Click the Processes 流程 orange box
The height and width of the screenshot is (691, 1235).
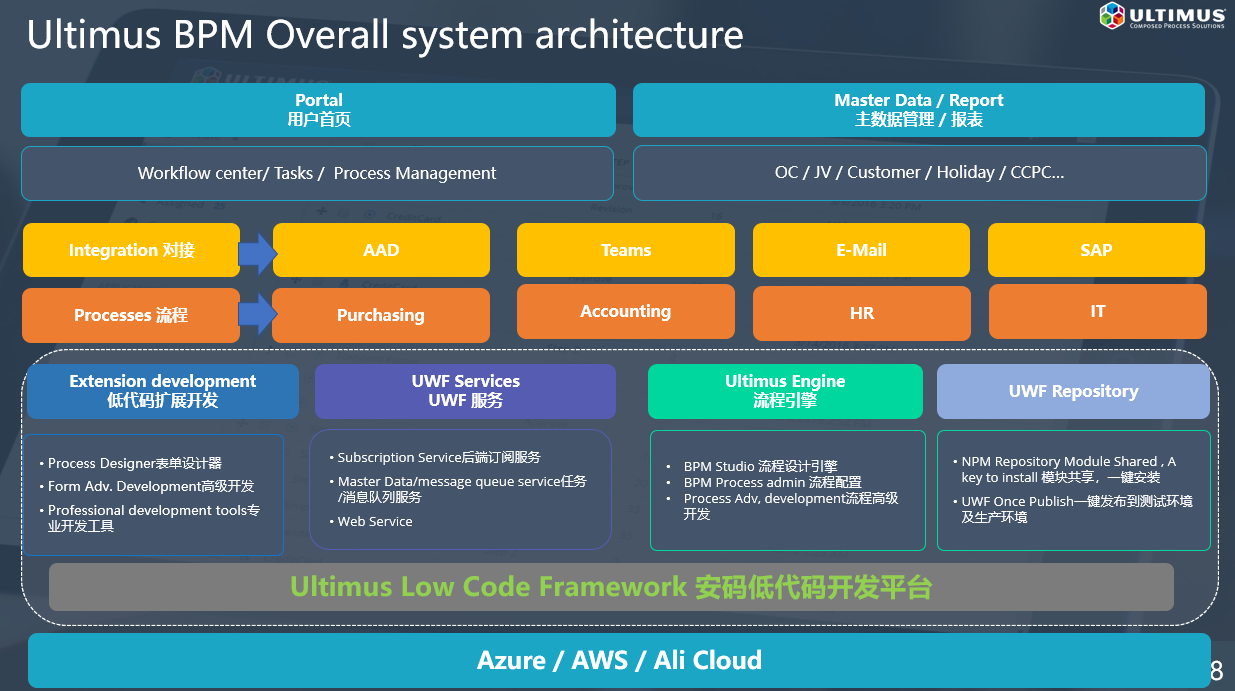tap(131, 315)
